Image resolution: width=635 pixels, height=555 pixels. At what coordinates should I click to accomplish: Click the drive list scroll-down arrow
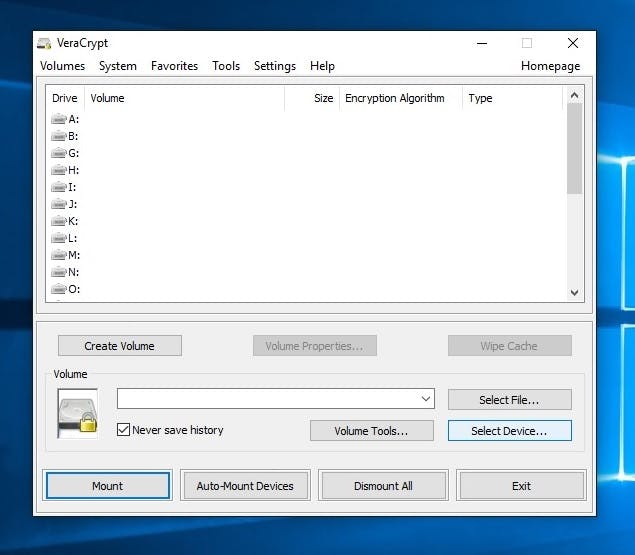coord(574,292)
